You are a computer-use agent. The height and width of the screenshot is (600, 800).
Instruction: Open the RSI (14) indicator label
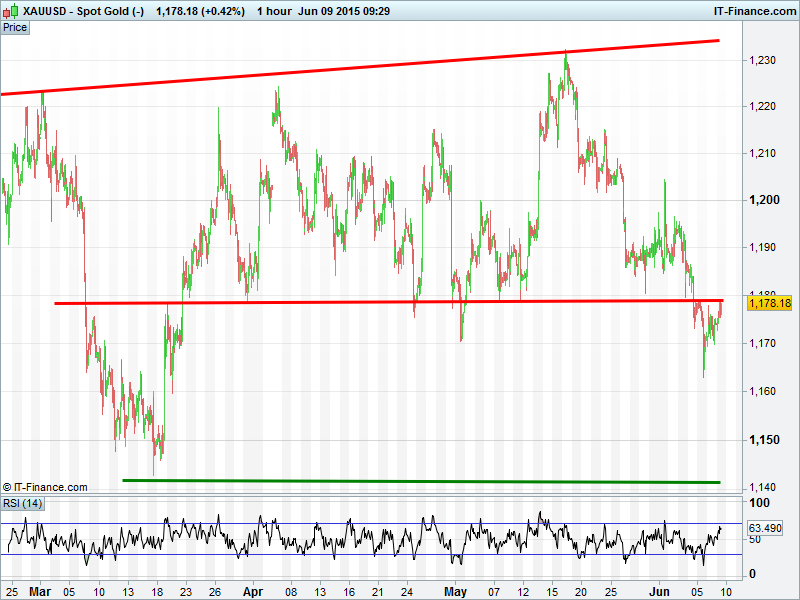[x=22, y=502]
